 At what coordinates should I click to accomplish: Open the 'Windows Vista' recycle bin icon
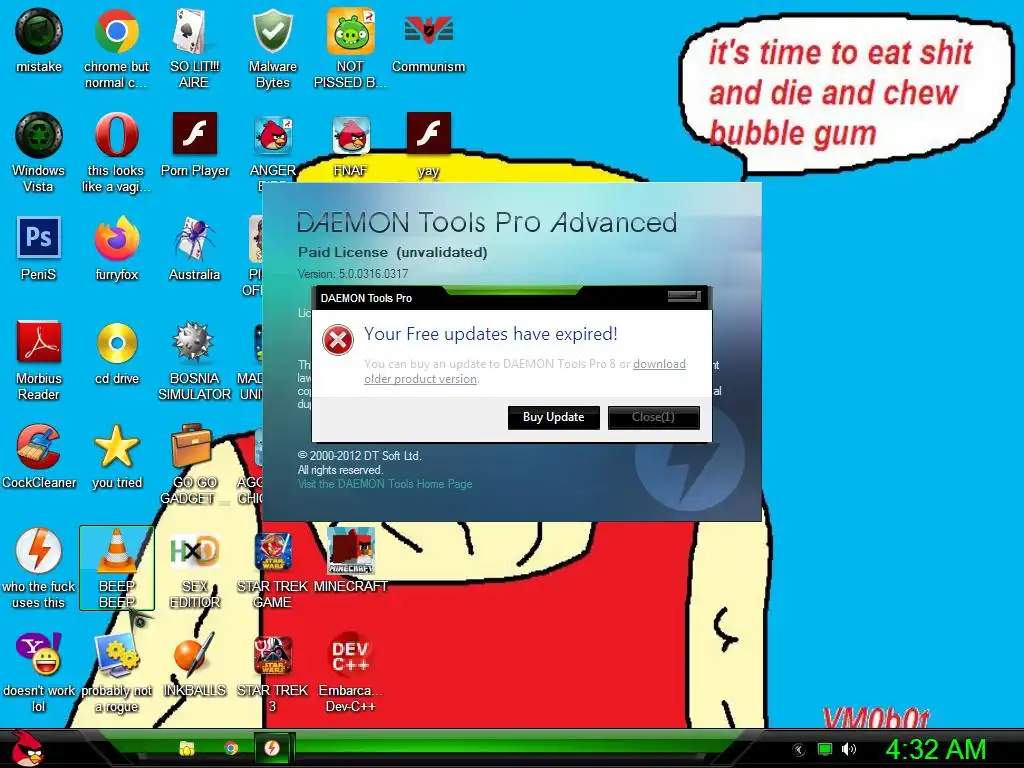pyautogui.click(x=39, y=135)
